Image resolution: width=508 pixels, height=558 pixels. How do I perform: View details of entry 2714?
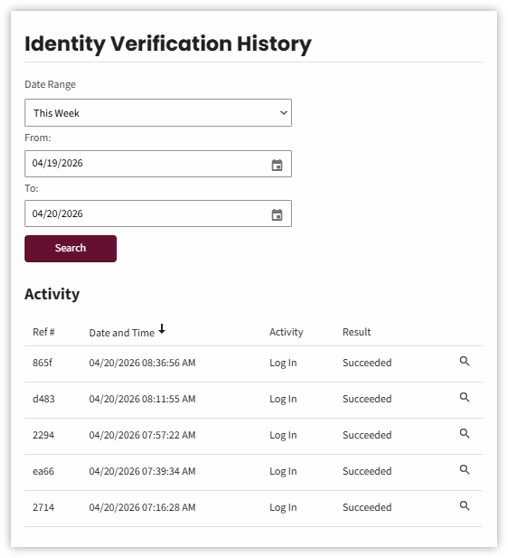464,506
